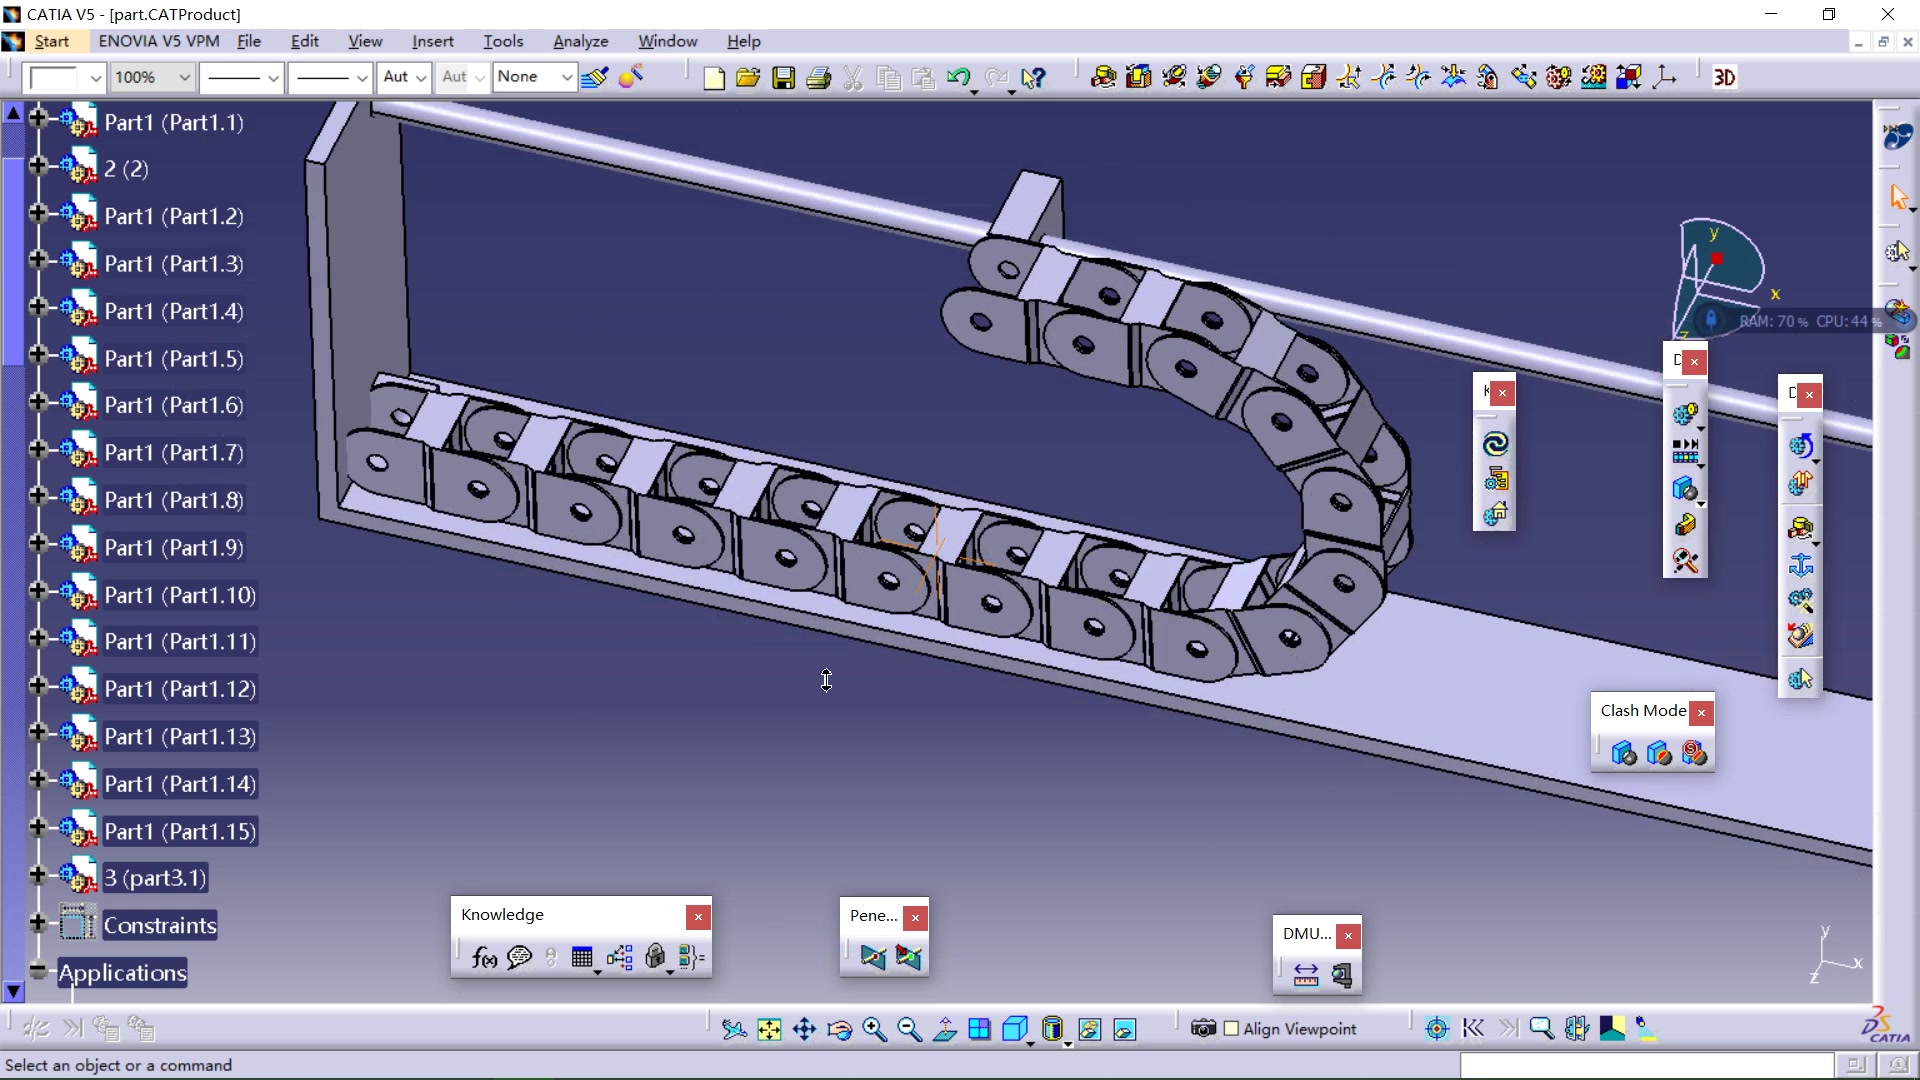Open the 100% transparency dropdown
This screenshot has width=1920, height=1080.
point(184,77)
